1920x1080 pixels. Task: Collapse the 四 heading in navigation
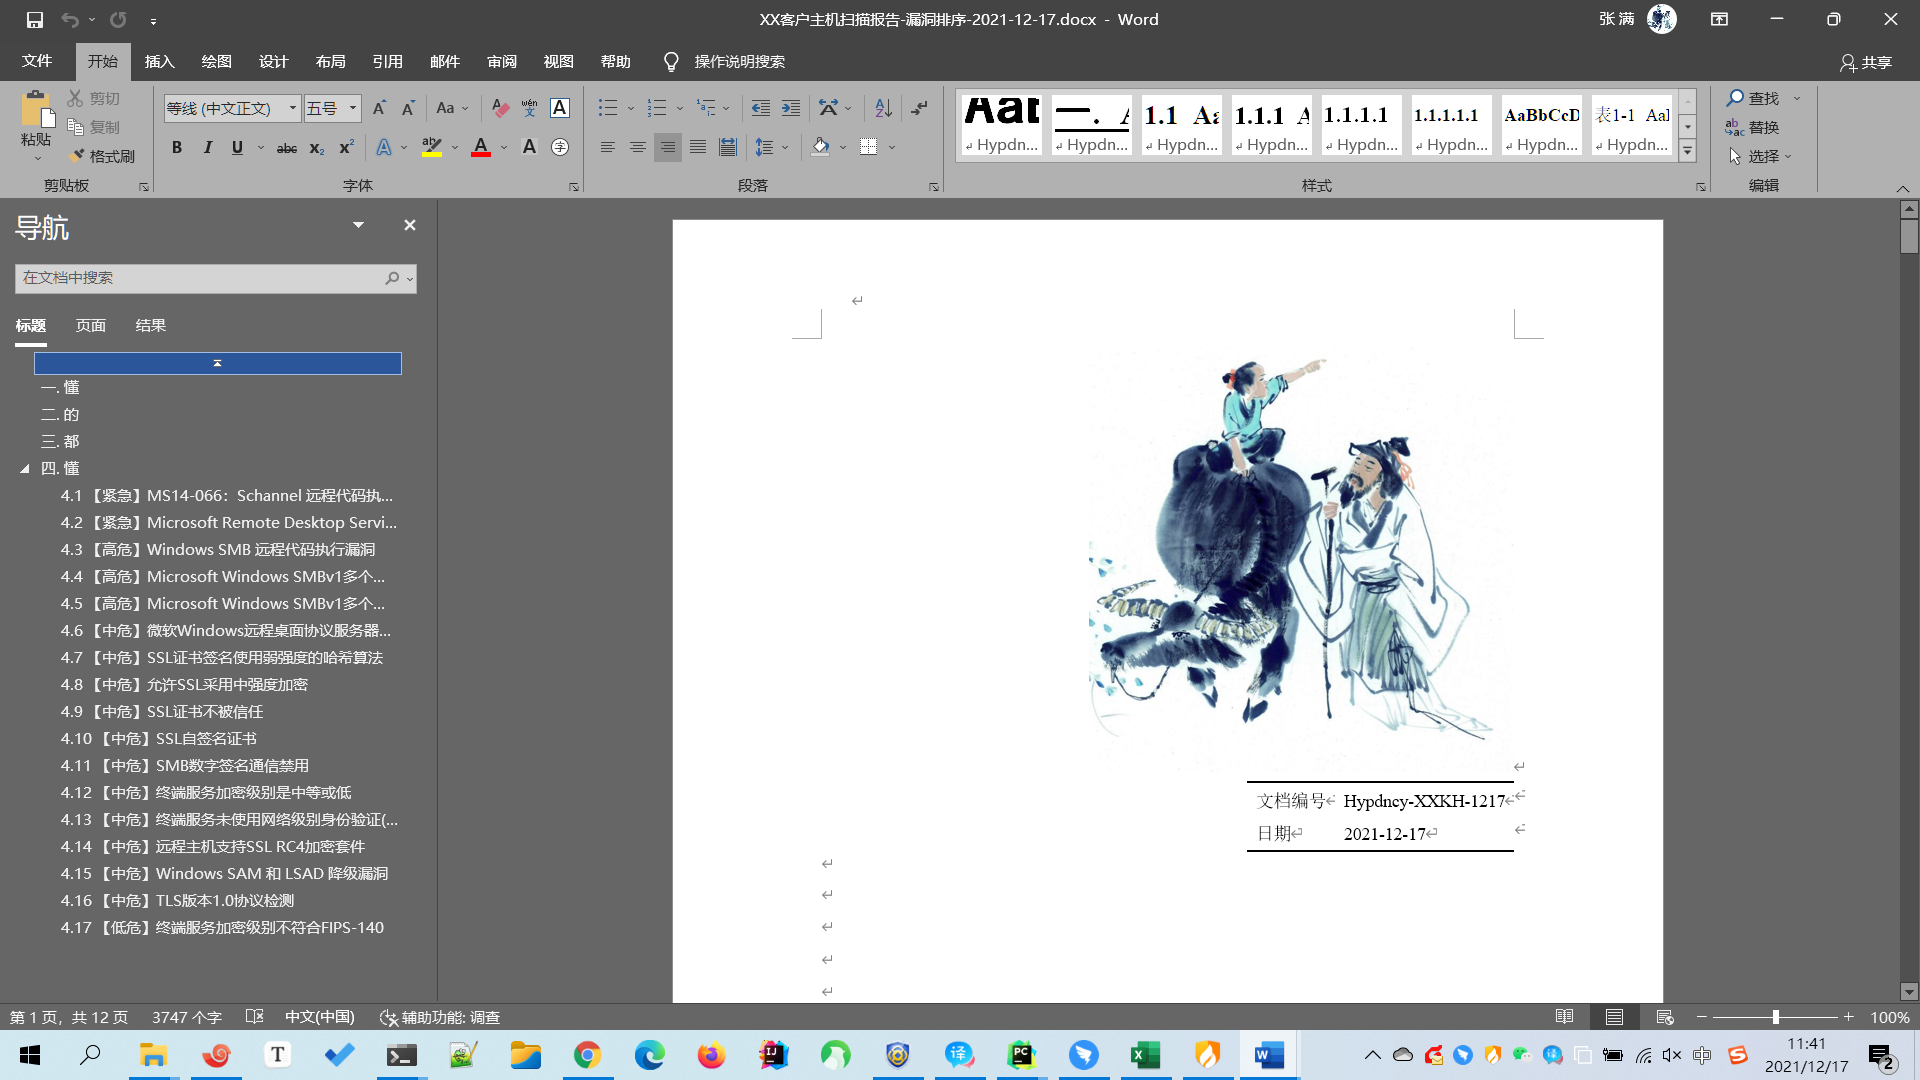tap(25, 468)
